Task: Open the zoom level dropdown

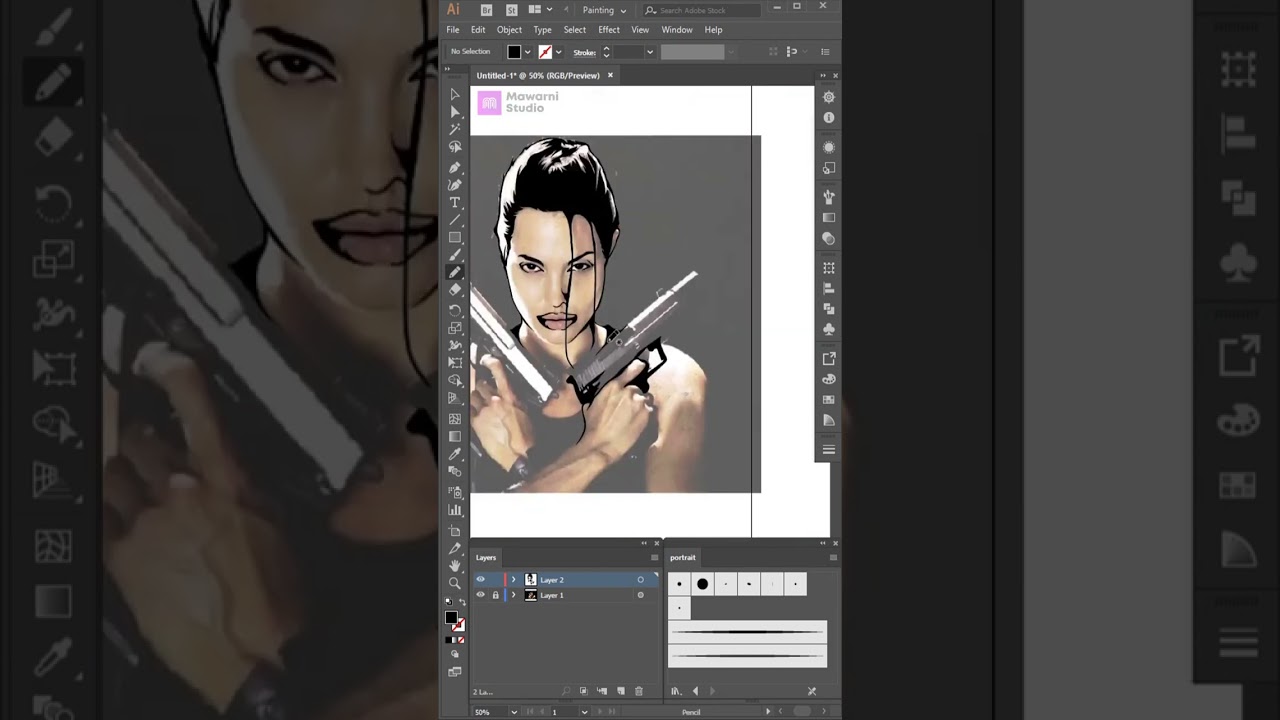Action: pos(514,712)
